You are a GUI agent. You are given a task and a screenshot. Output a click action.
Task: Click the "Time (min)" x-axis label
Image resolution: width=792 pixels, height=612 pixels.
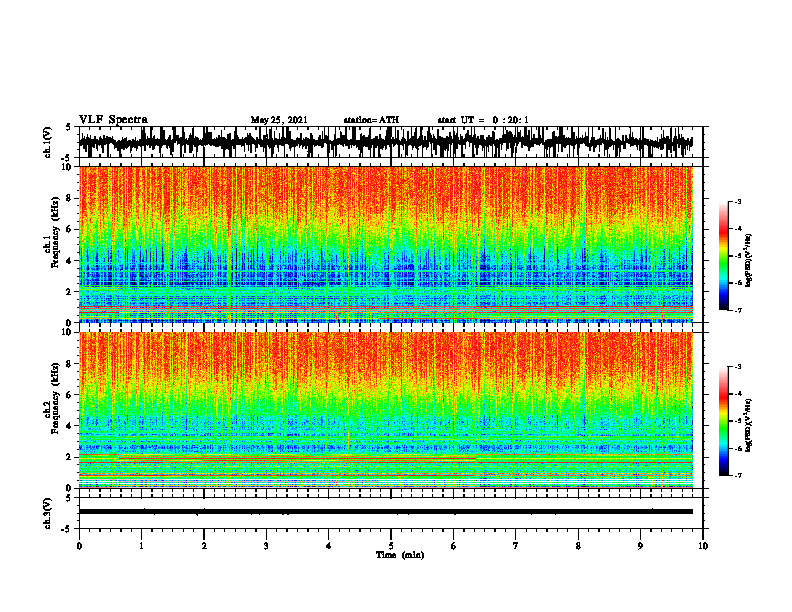click(x=400, y=555)
